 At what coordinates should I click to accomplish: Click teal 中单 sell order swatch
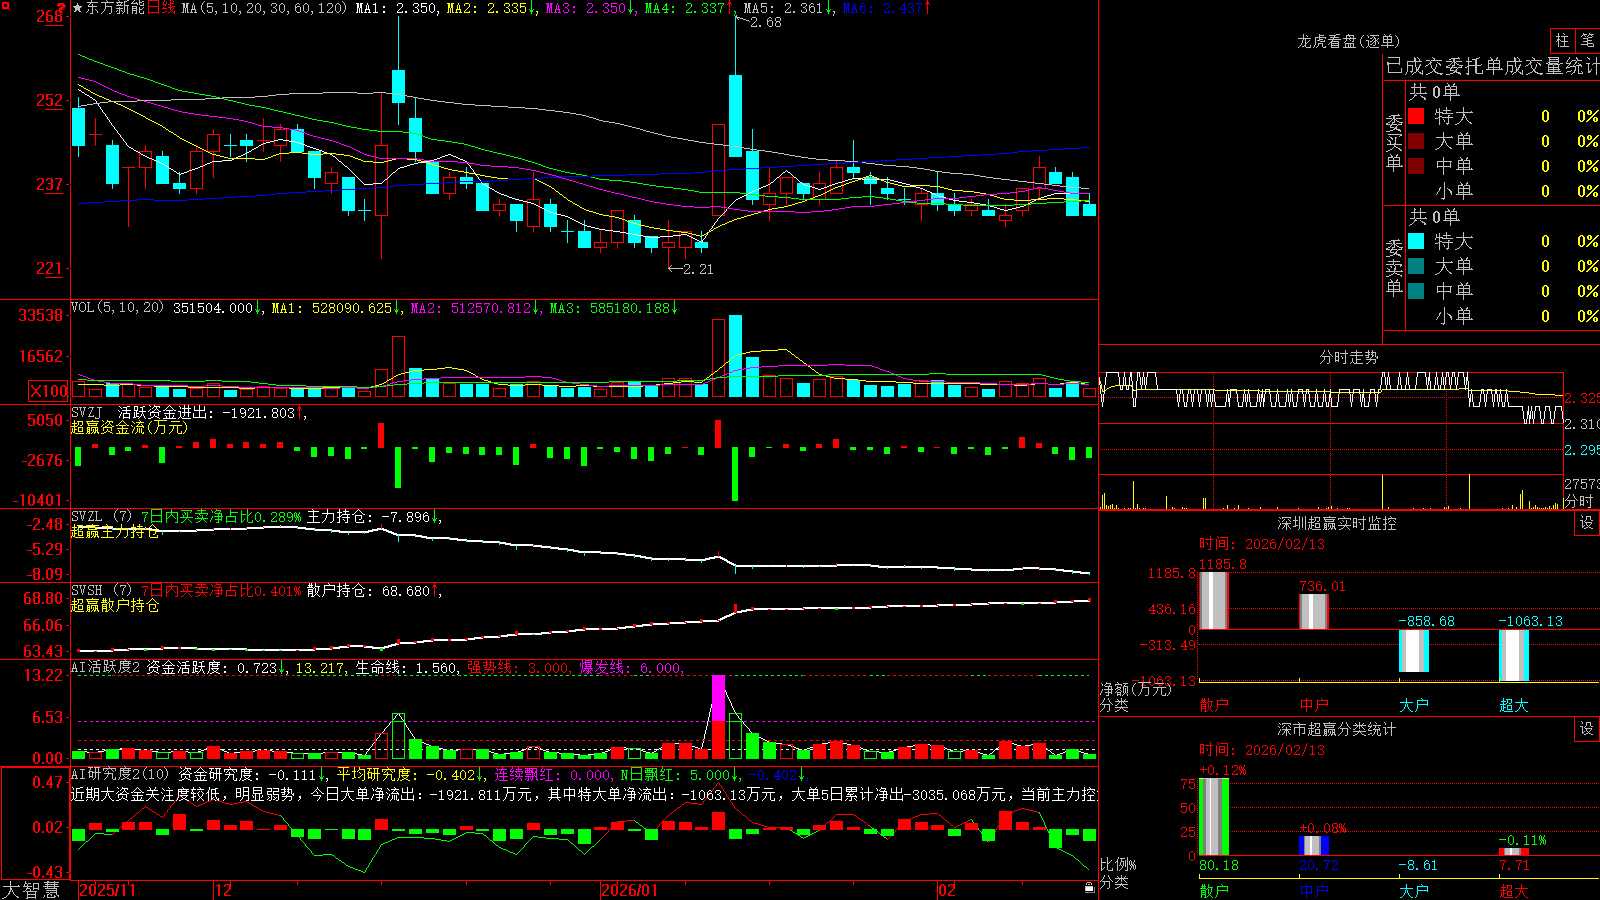click(1416, 290)
